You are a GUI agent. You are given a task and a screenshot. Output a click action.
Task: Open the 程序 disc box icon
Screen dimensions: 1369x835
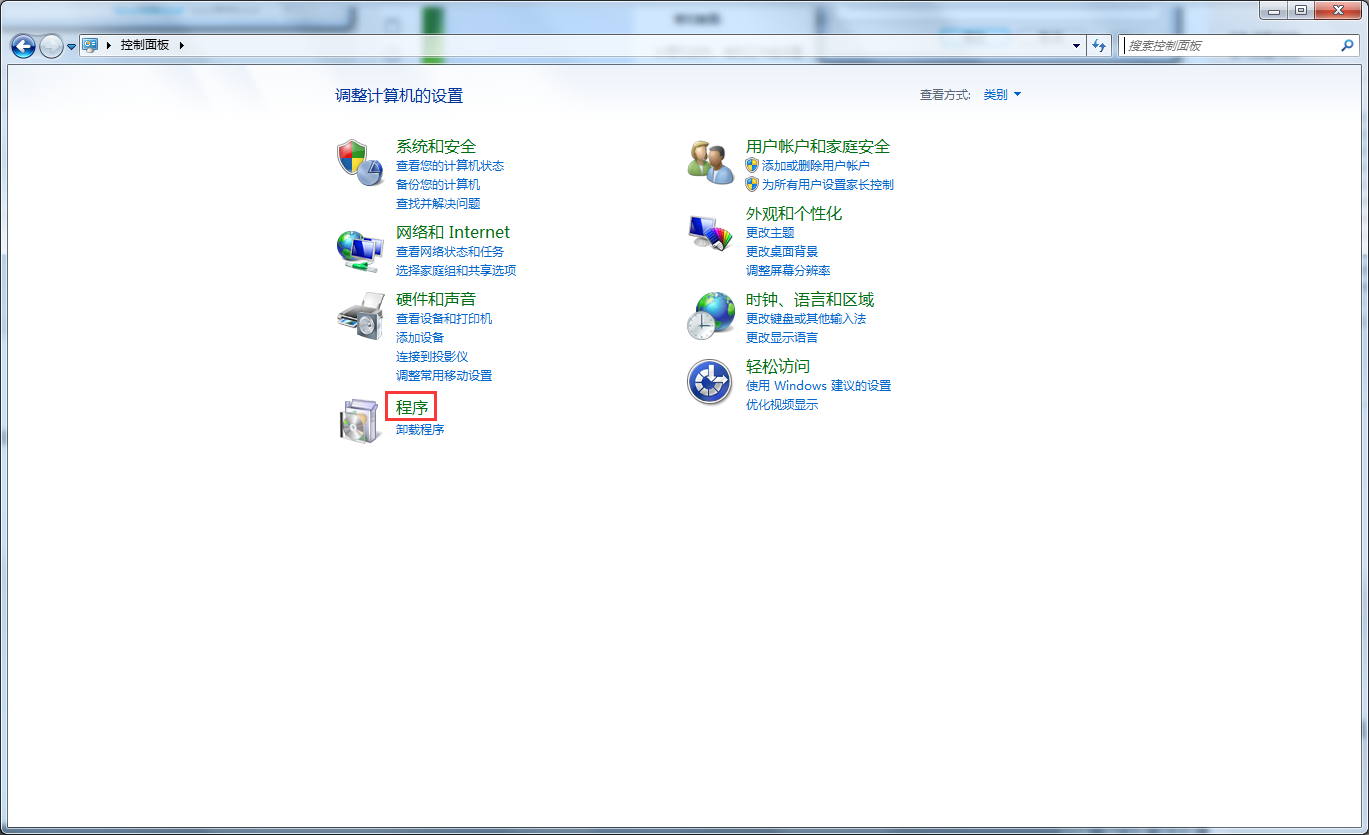coord(359,420)
